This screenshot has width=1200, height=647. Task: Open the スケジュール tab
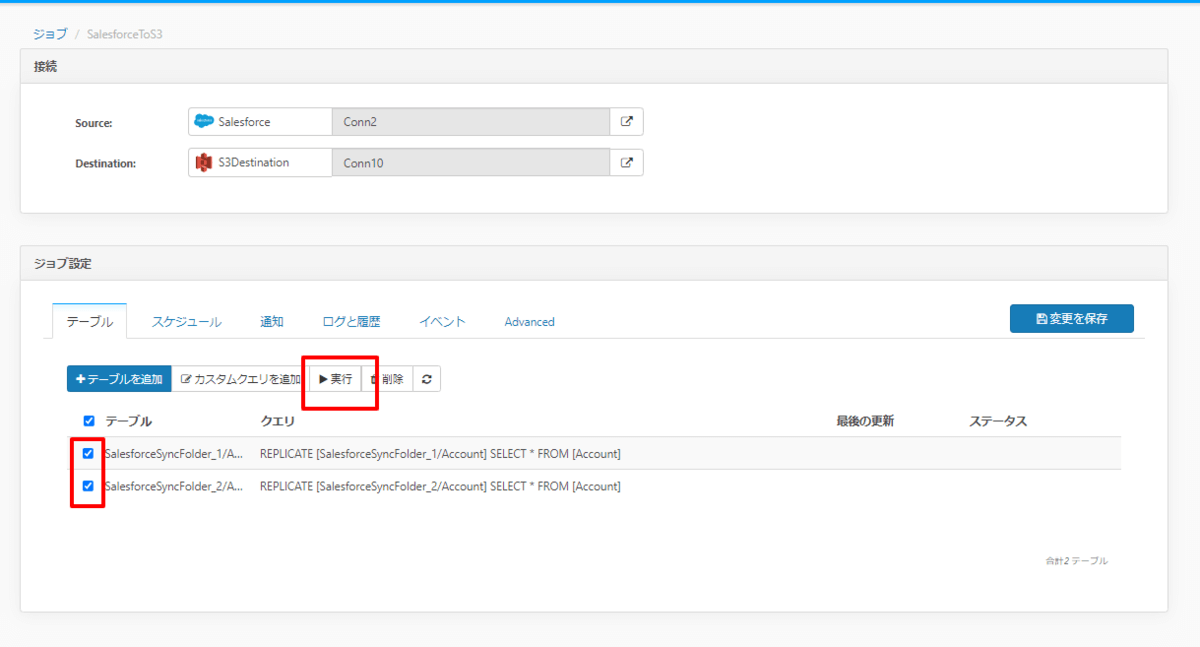pyautogui.click(x=187, y=322)
